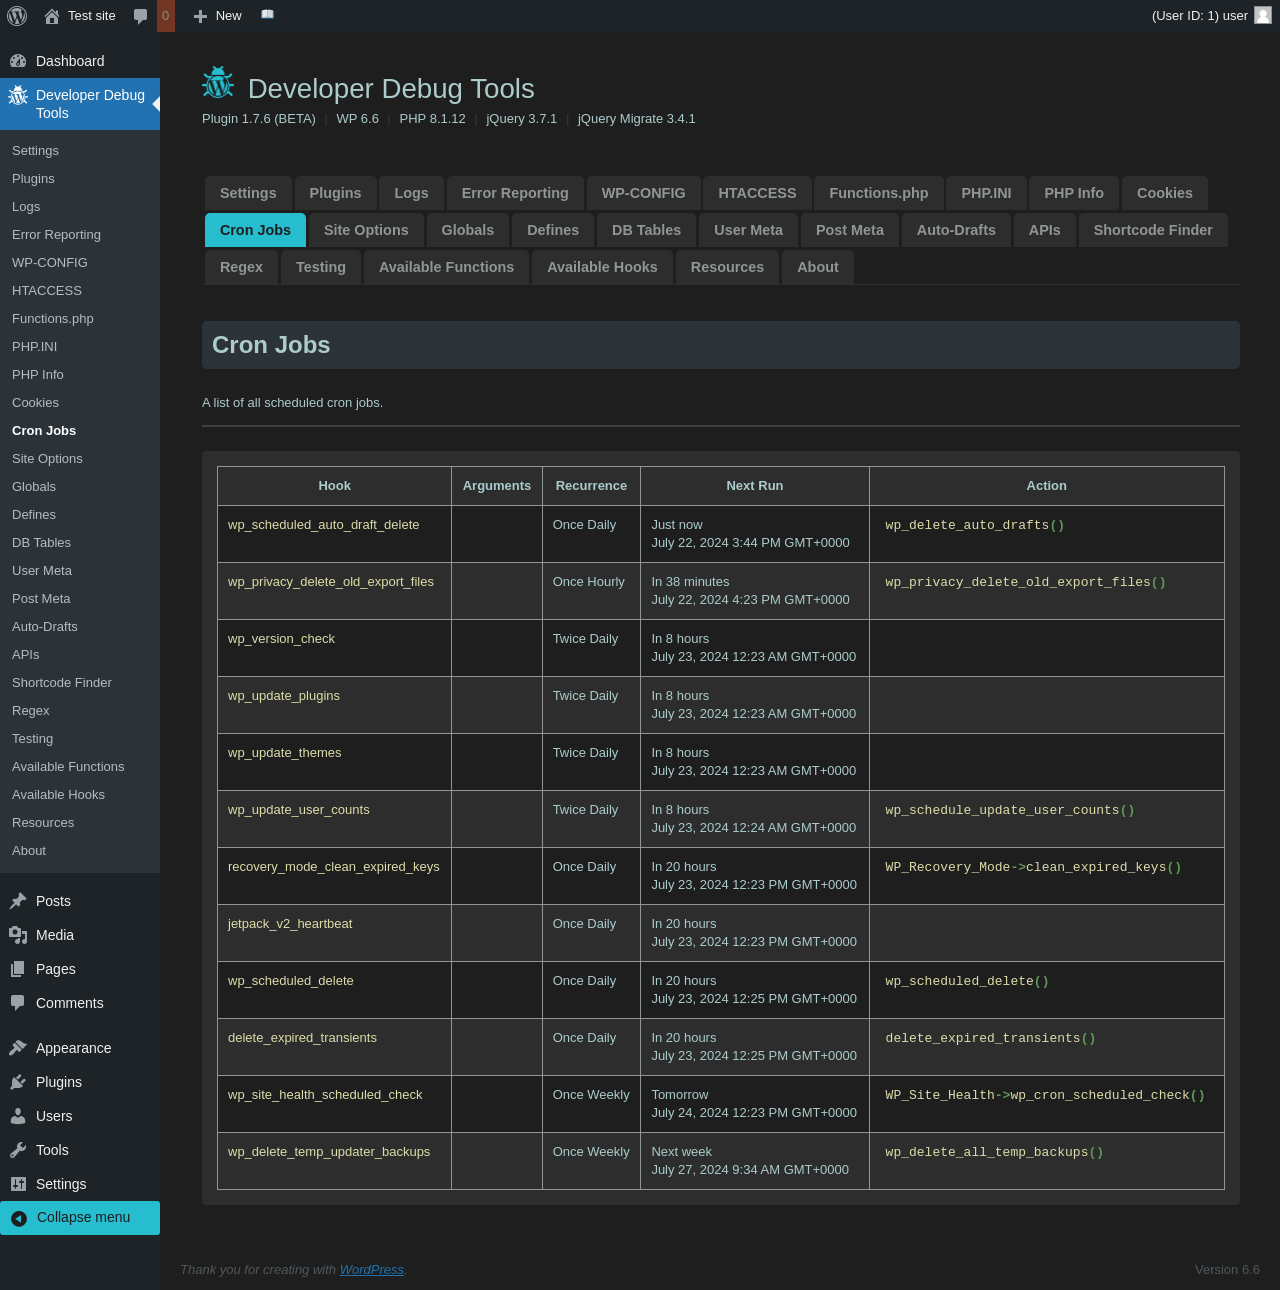Click the Appearance brush icon in sidebar
Image resolution: width=1280 pixels, height=1290 pixels.
tap(18, 1048)
